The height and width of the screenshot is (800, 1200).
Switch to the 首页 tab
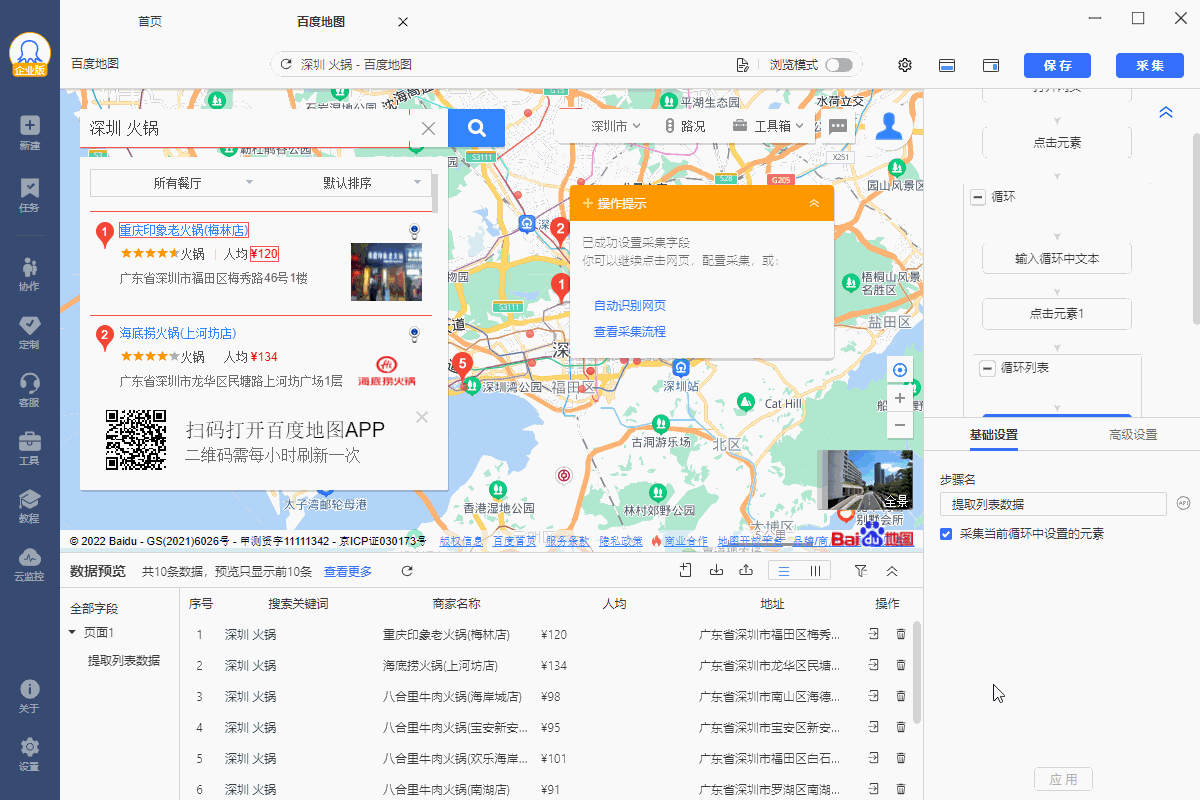(x=150, y=21)
